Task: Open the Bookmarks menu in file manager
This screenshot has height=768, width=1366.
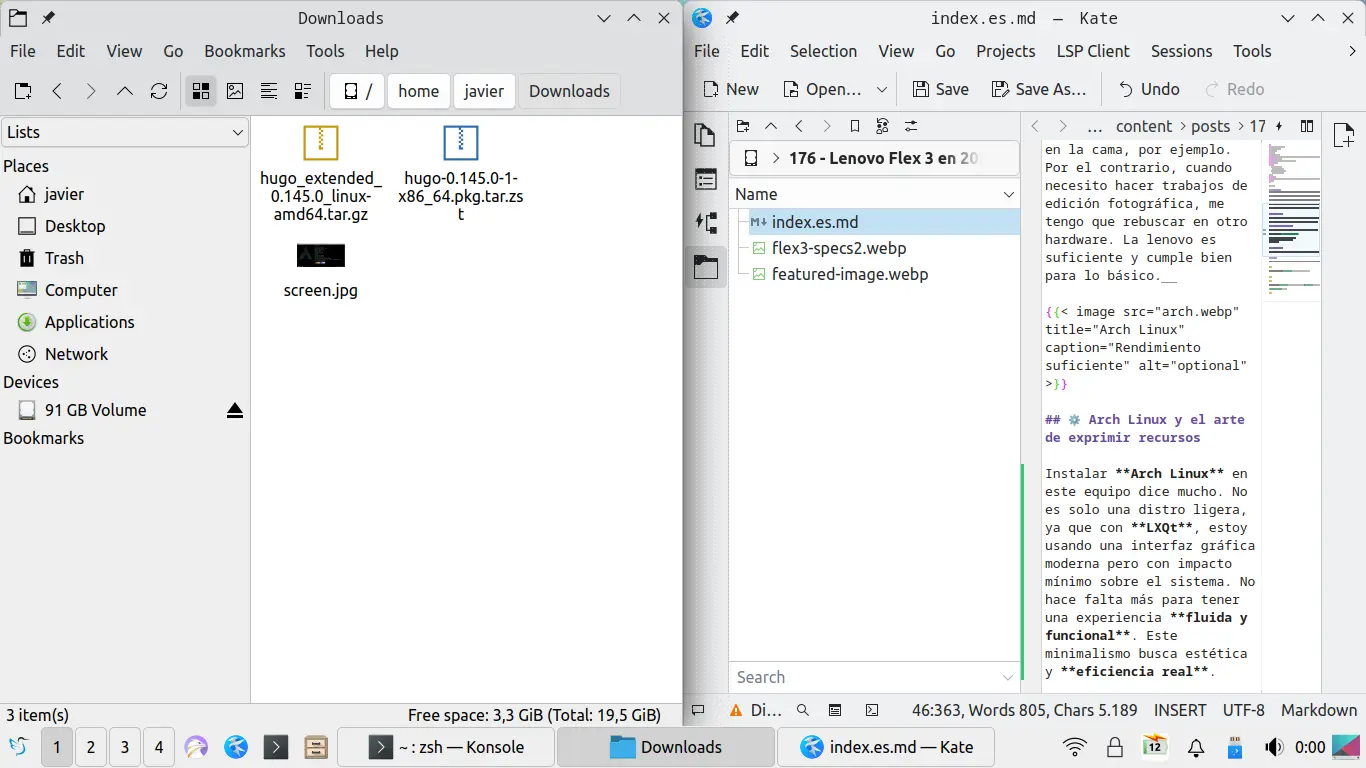Action: [244, 51]
